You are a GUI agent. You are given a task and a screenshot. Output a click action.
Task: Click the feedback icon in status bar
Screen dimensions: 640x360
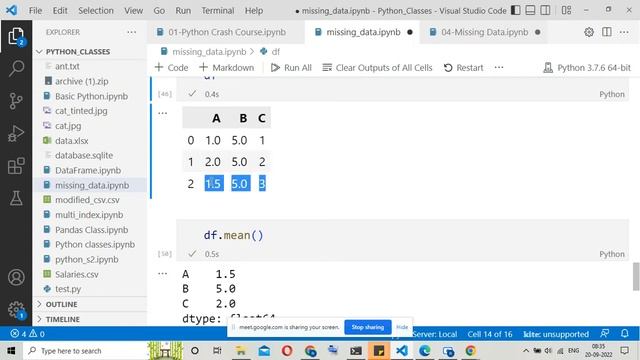point(605,334)
